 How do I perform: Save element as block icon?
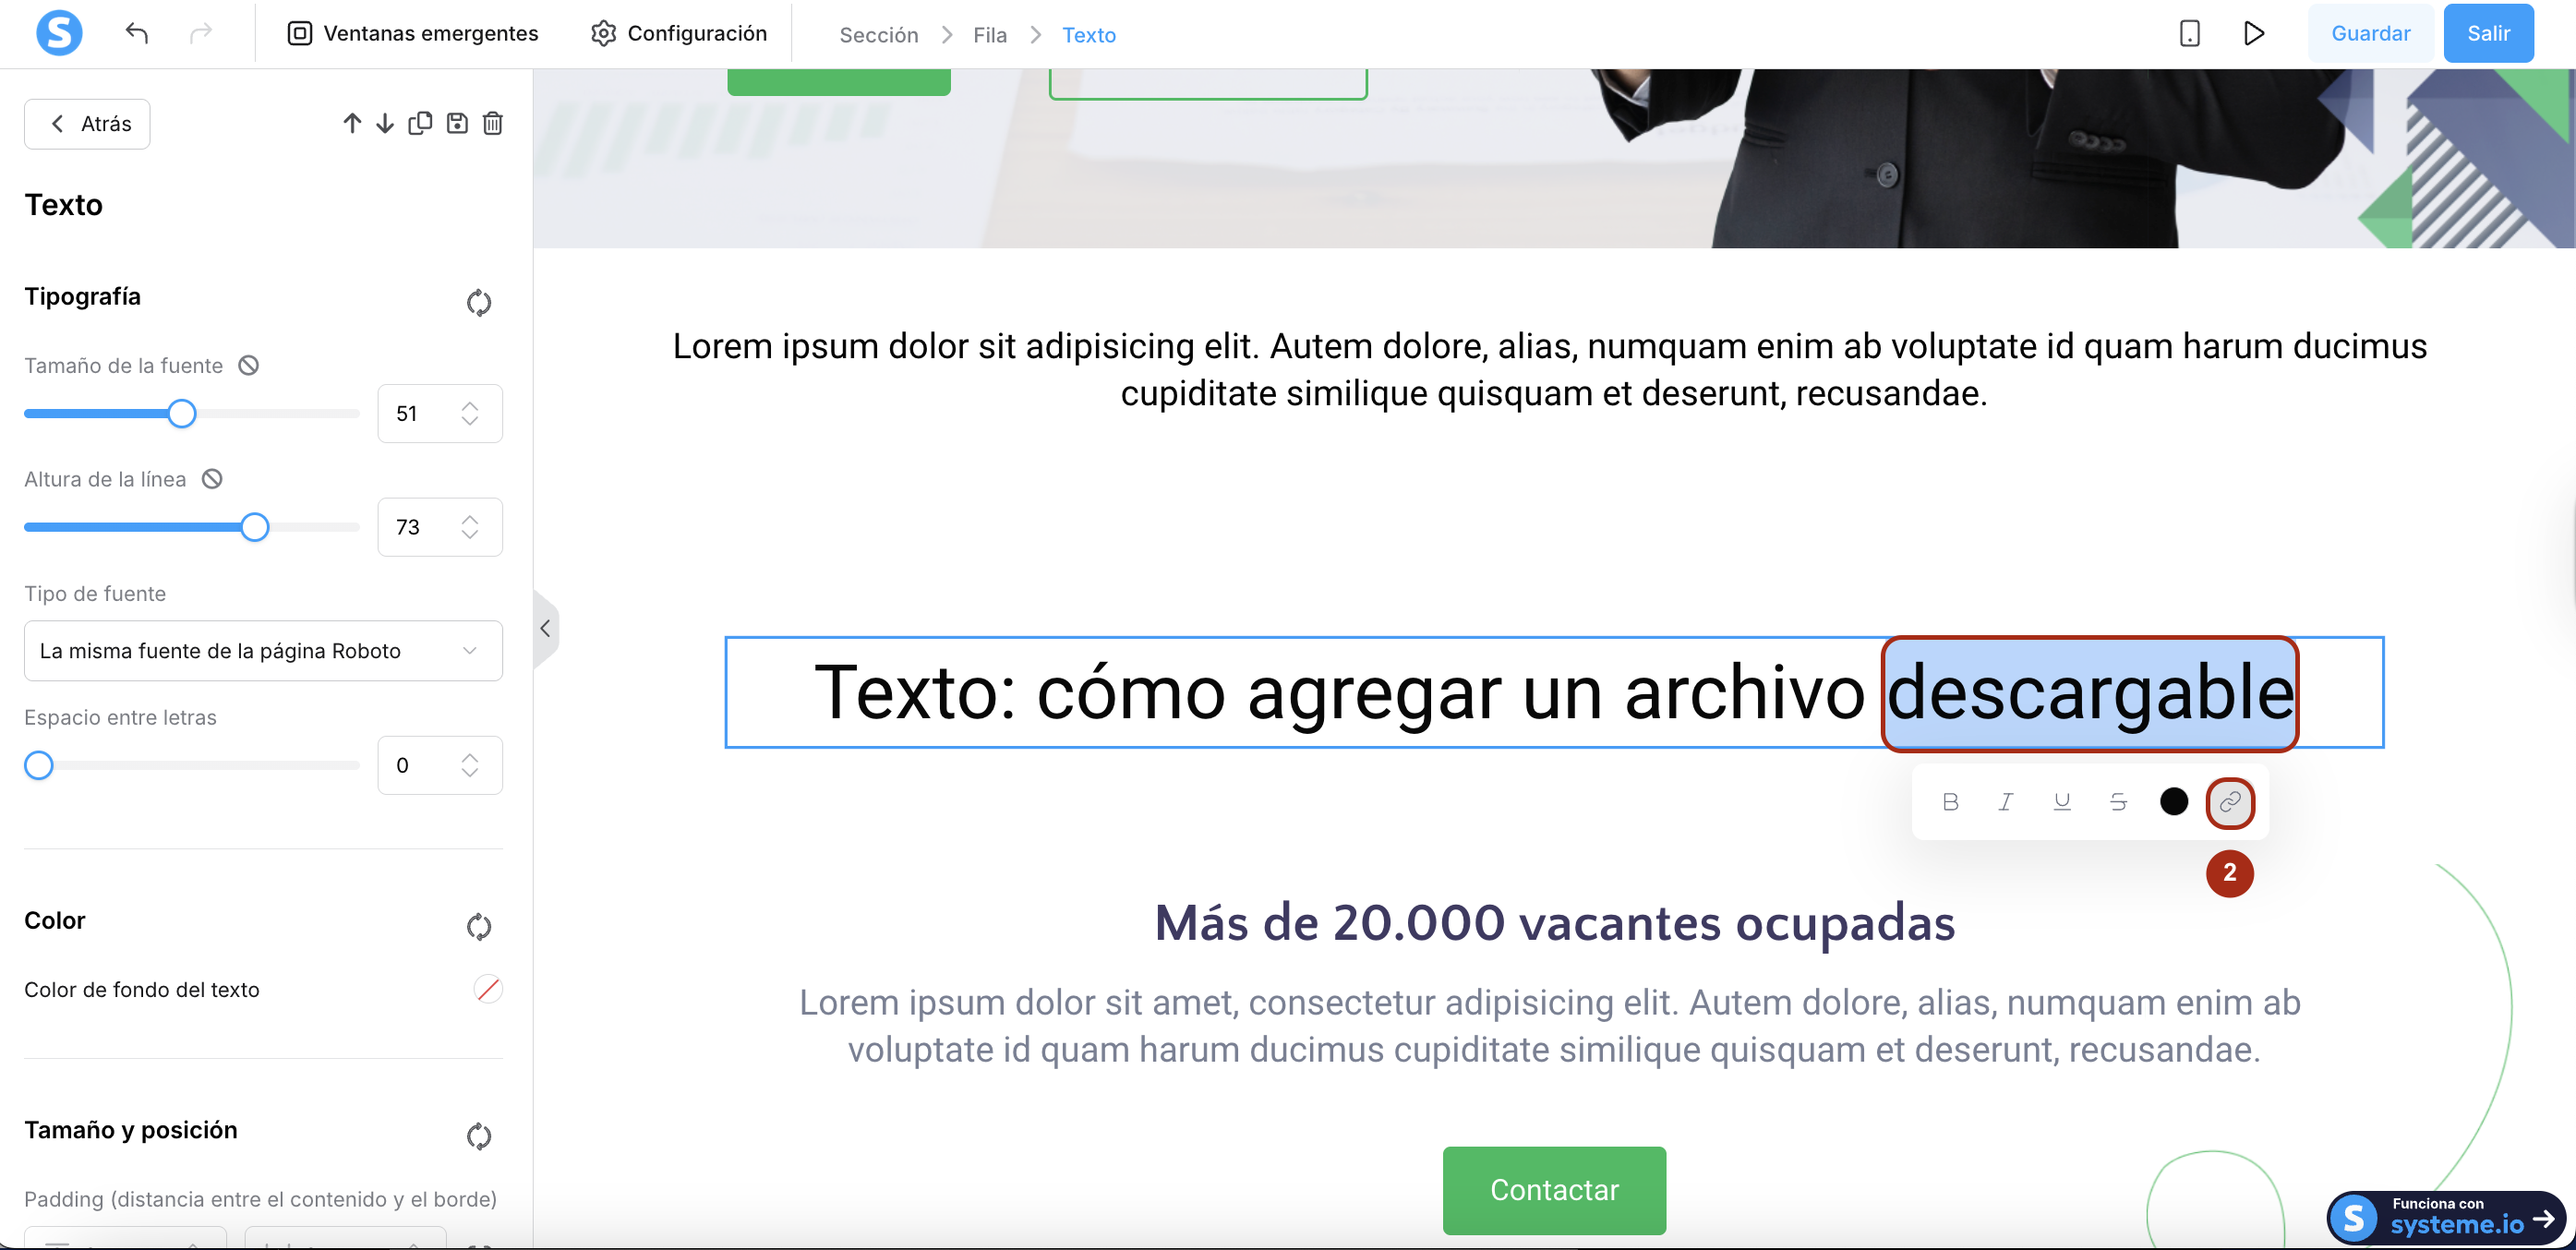(x=456, y=123)
